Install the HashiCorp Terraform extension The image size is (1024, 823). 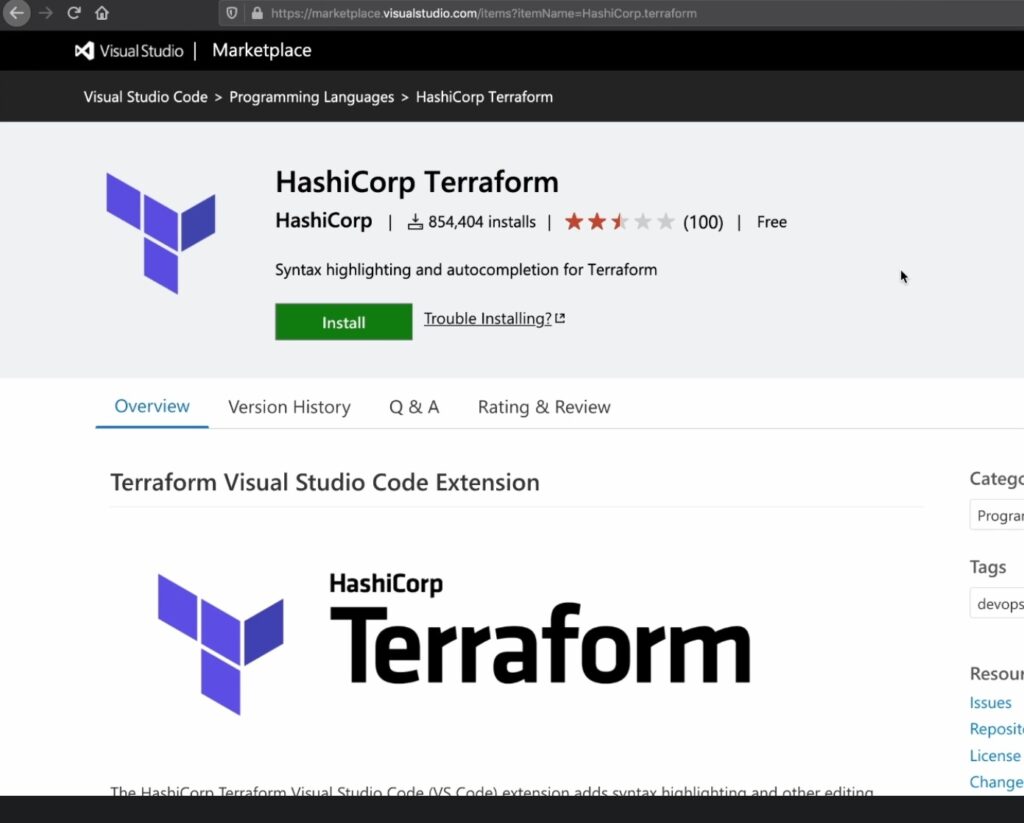pyautogui.click(x=344, y=322)
